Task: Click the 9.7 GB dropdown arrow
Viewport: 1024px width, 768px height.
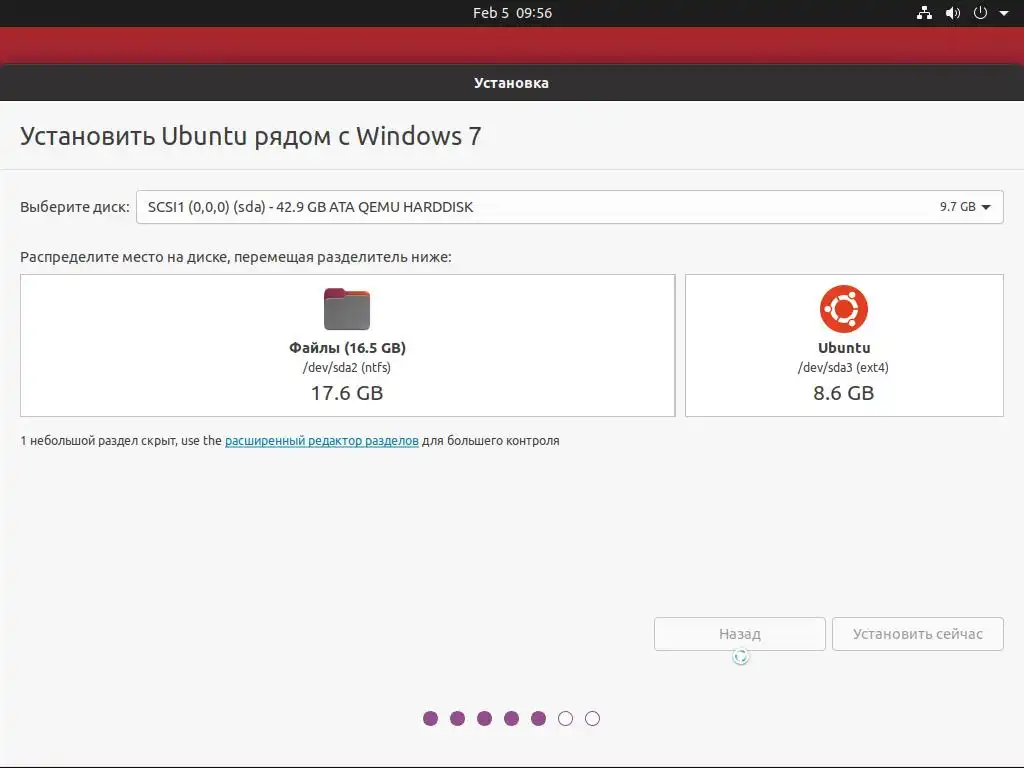Action: tap(986, 207)
